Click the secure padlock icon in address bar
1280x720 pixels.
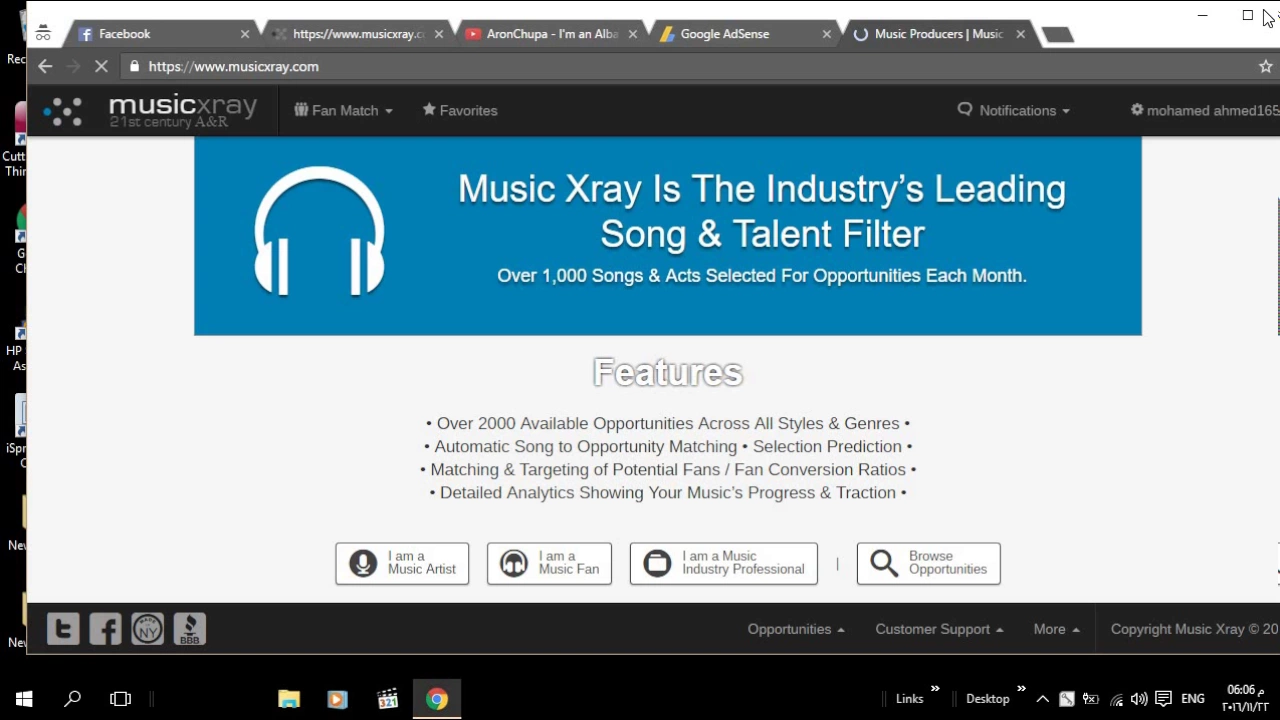click(134, 66)
